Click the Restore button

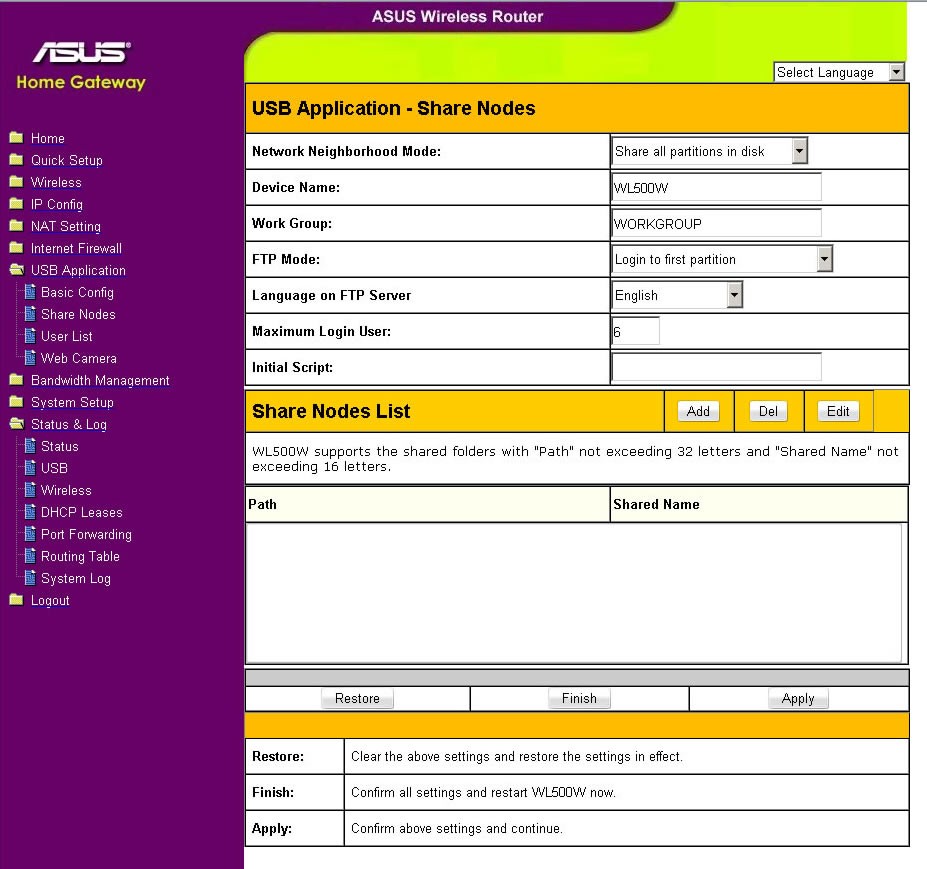point(357,698)
